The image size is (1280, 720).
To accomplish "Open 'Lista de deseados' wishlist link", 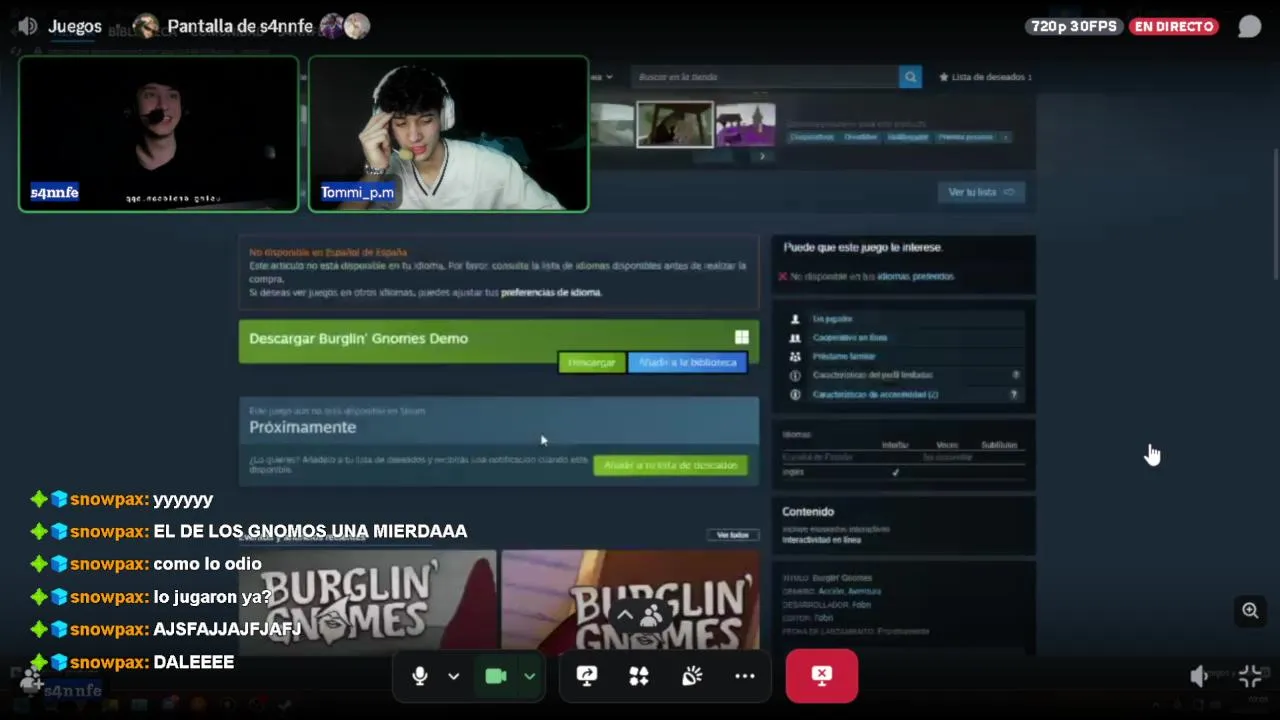I will (985, 77).
